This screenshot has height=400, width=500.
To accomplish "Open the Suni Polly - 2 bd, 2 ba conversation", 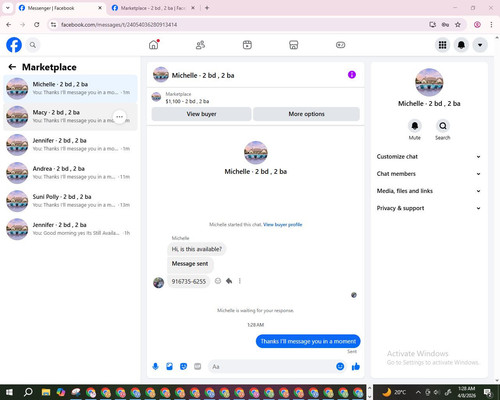I will [70, 201].
